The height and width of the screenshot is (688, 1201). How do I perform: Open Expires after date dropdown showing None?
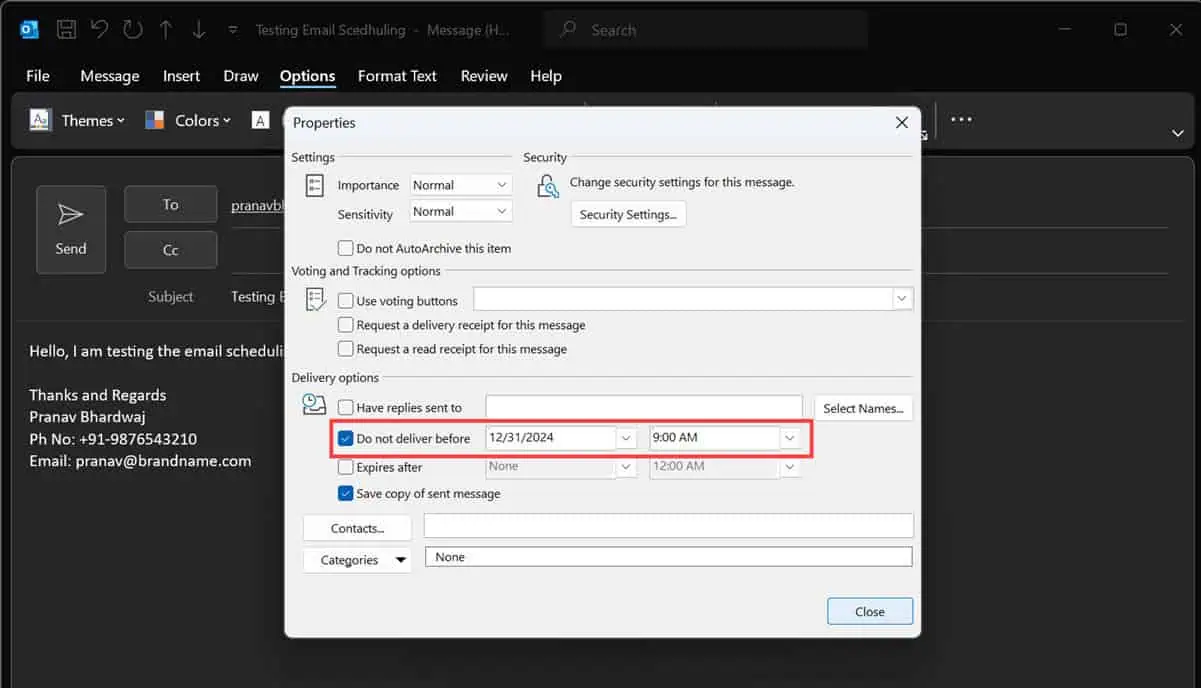(x=627, y=467)
